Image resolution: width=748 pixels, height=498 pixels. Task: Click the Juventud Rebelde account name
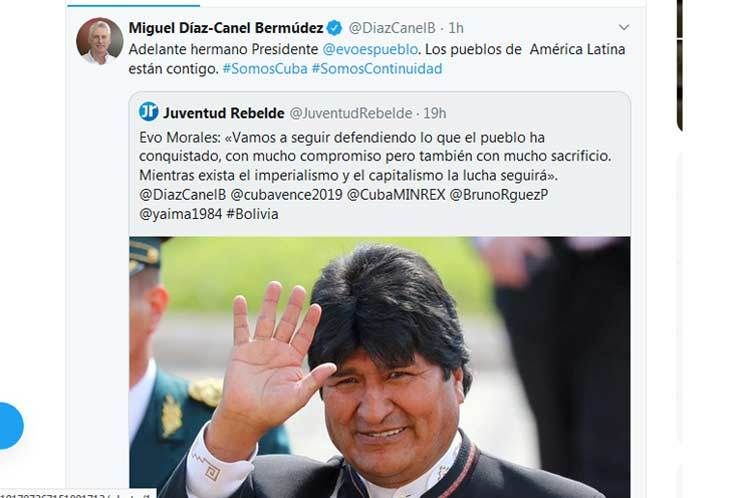pyautogui.click(x=224, y=113)
